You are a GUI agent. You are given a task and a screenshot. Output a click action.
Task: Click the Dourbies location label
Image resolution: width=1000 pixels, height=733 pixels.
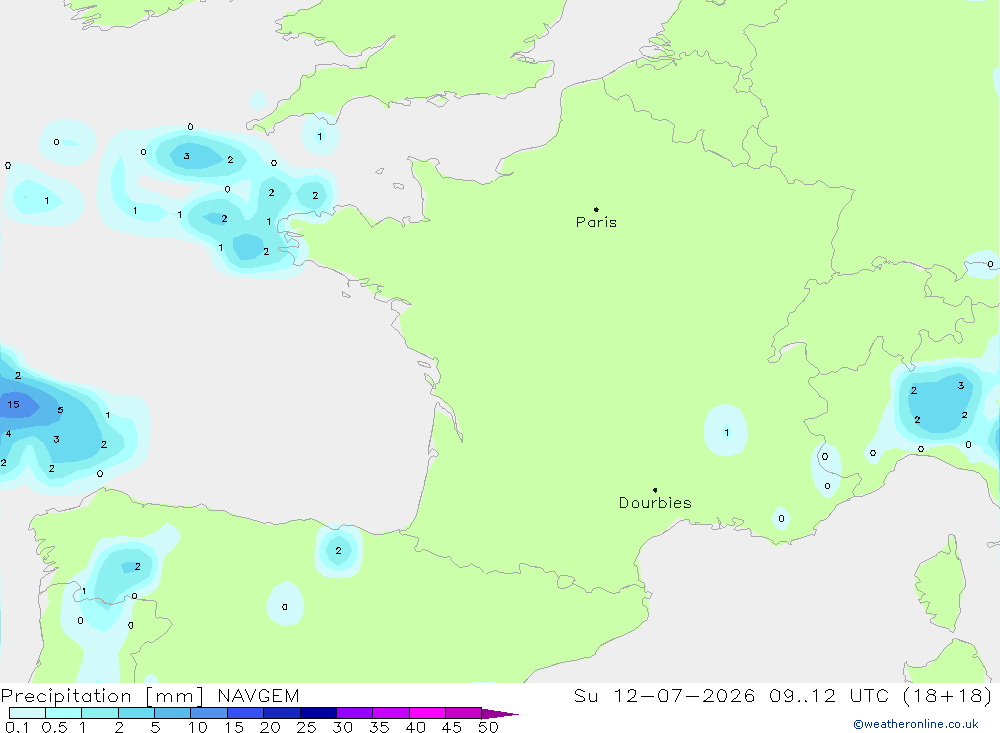tap(655, 503)
